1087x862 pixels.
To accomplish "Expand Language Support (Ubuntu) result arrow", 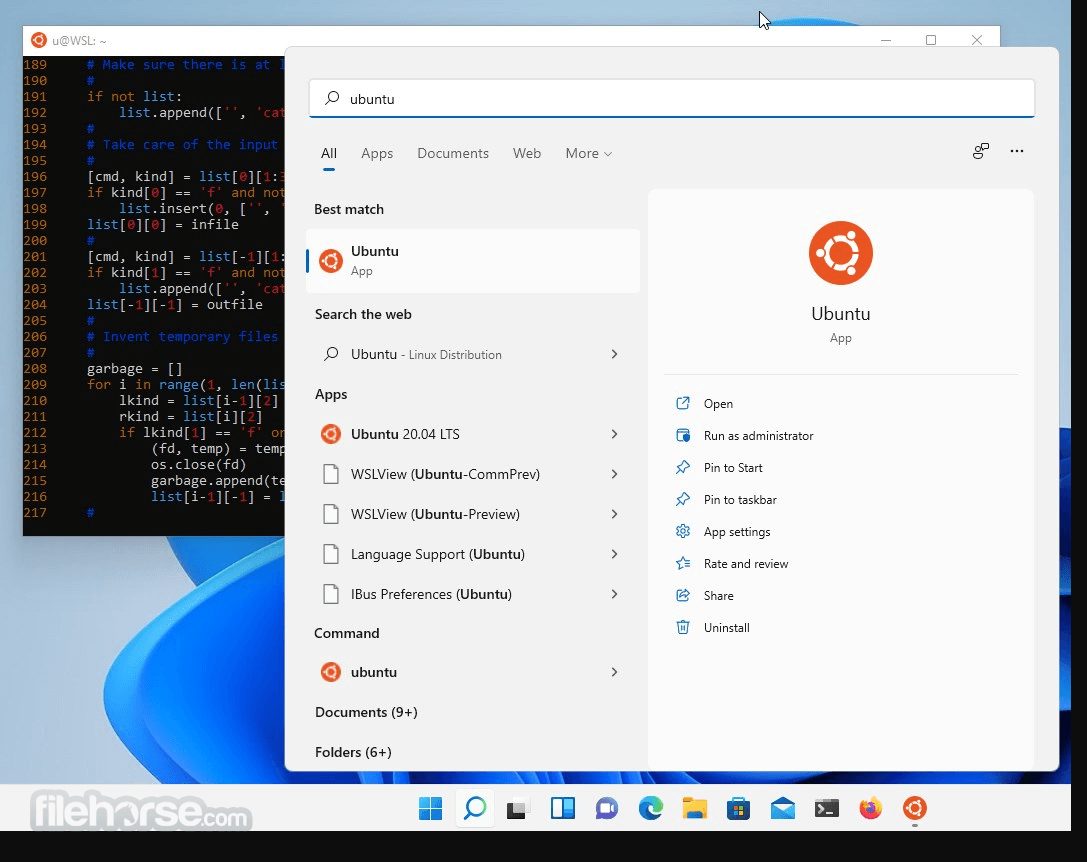I will coord(614,554).
